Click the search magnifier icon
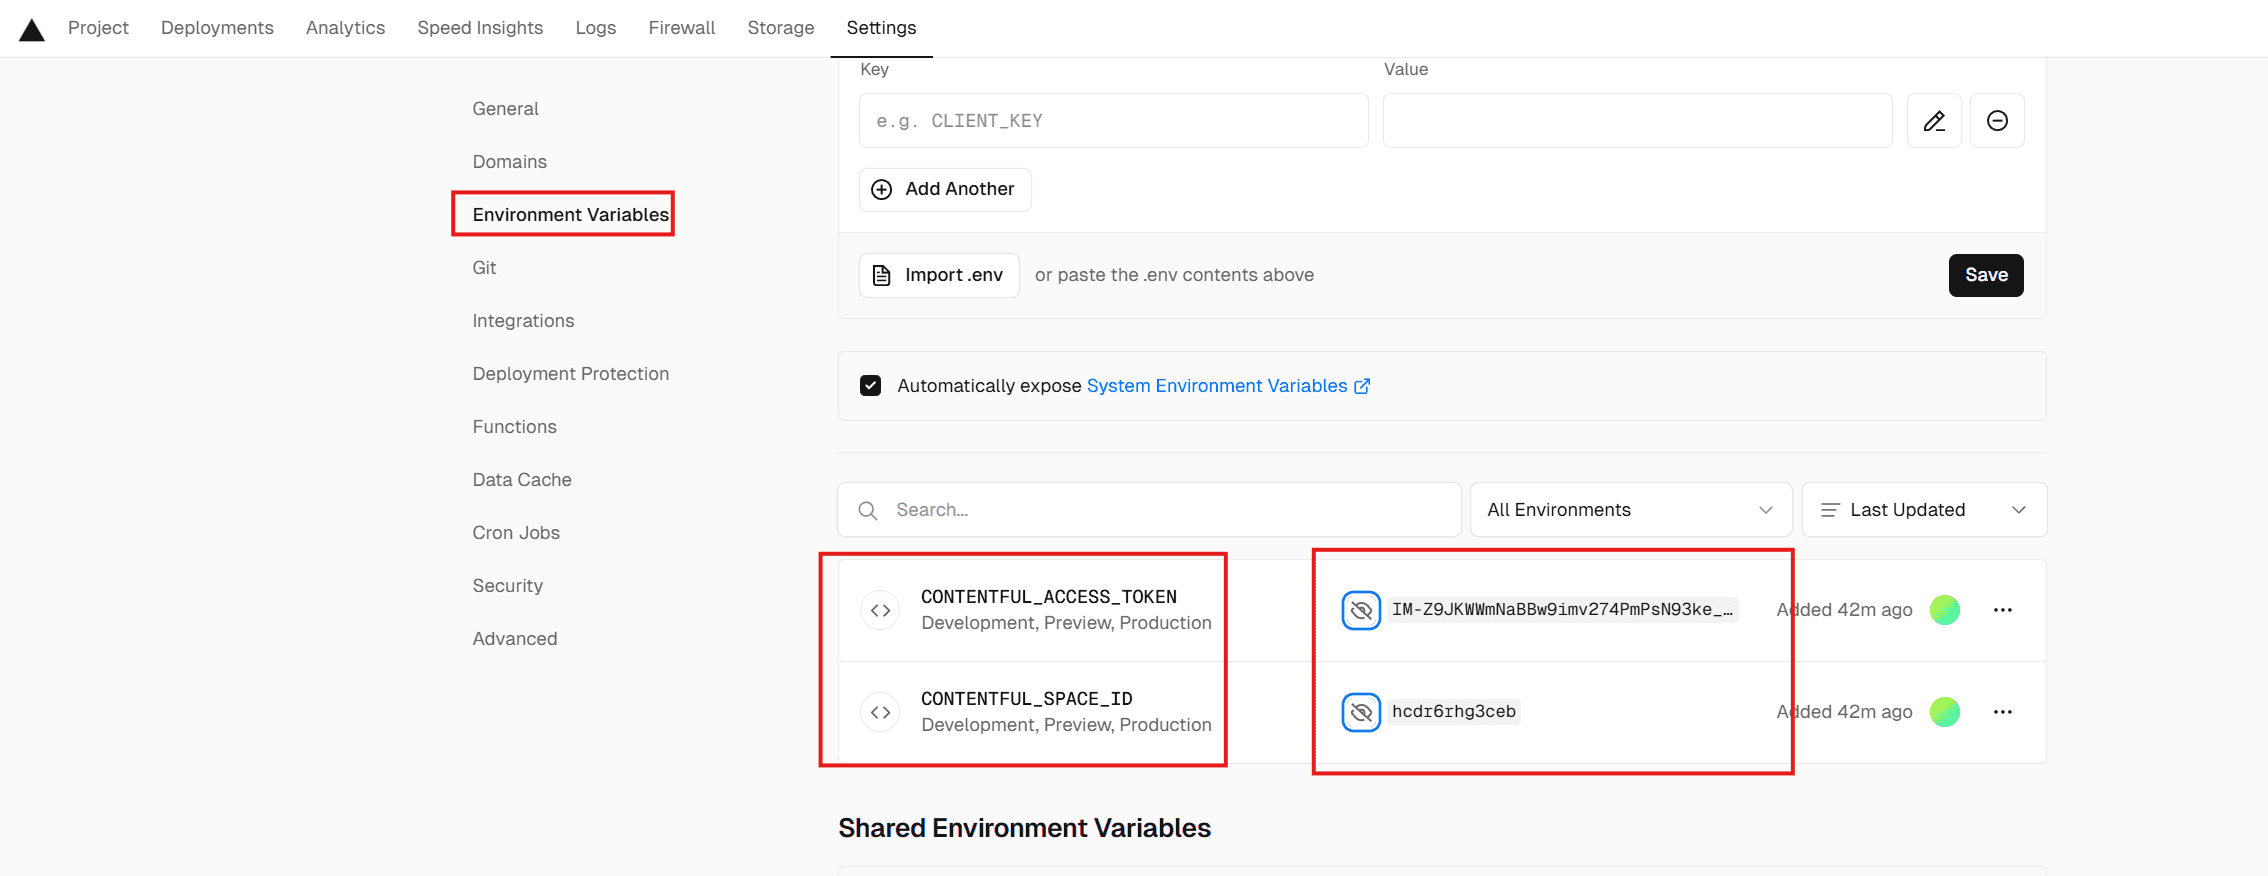2268x876 pixels. [868, 511]
